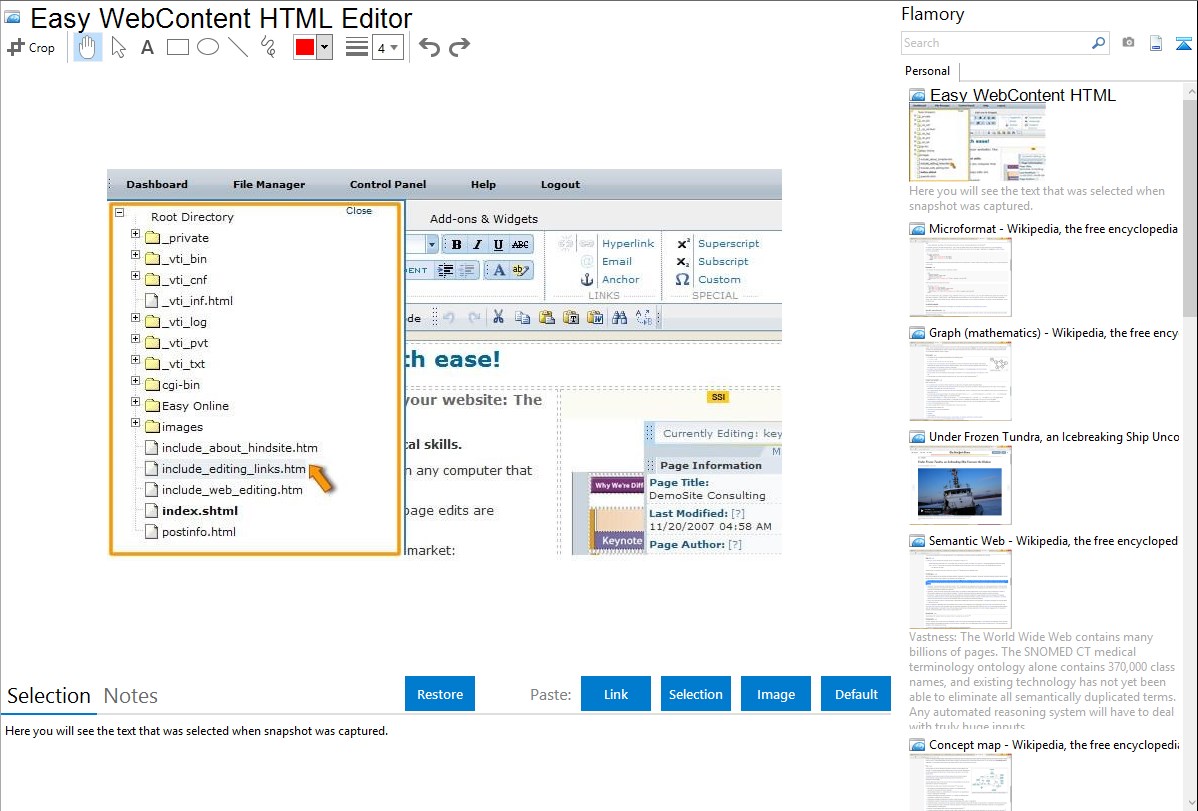This screenshot has height=811, width=1198.
Task: Click the Flamory Search input field
Action: [x=995, y=43]
